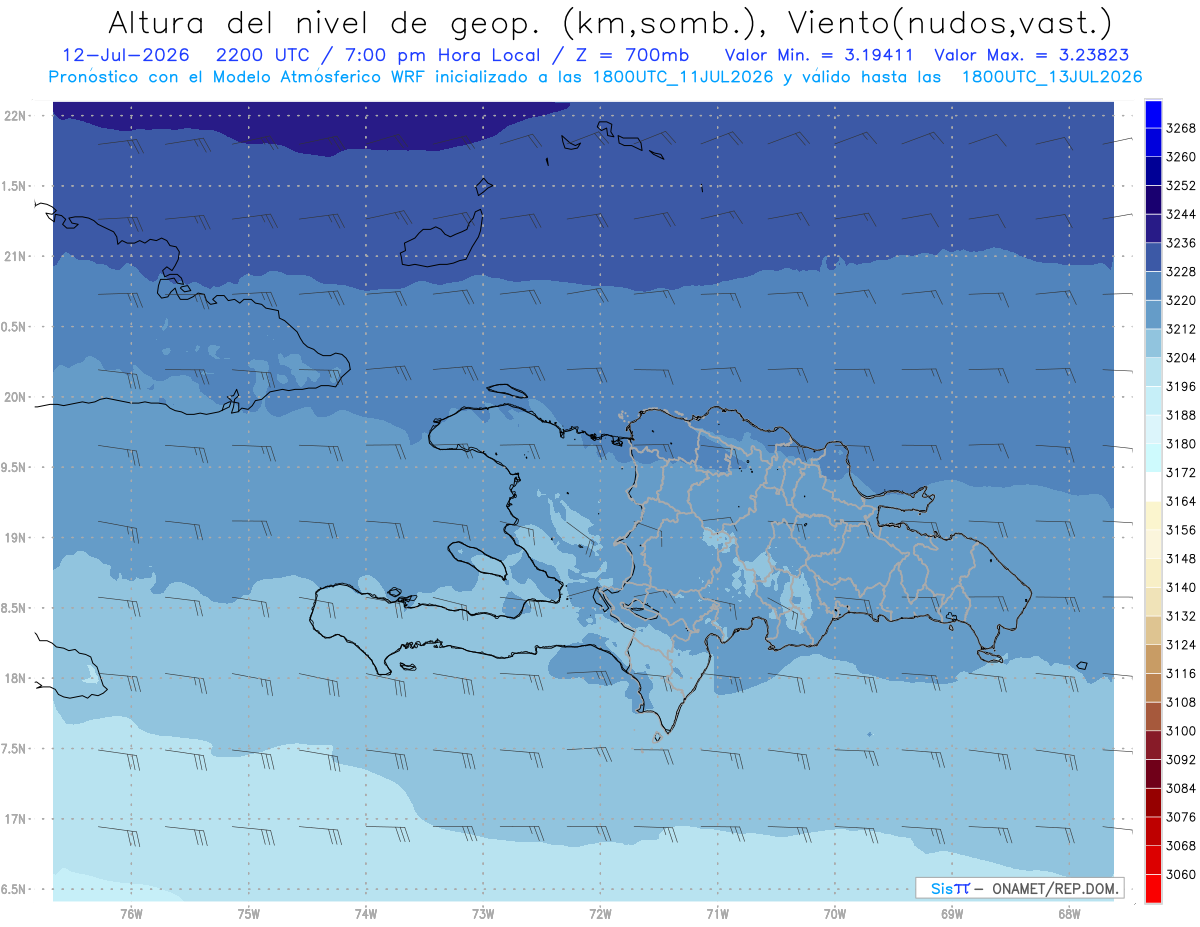The image size is (1200, 927).
Task: Click the '69W' longitude axis label
Action: 952,912
